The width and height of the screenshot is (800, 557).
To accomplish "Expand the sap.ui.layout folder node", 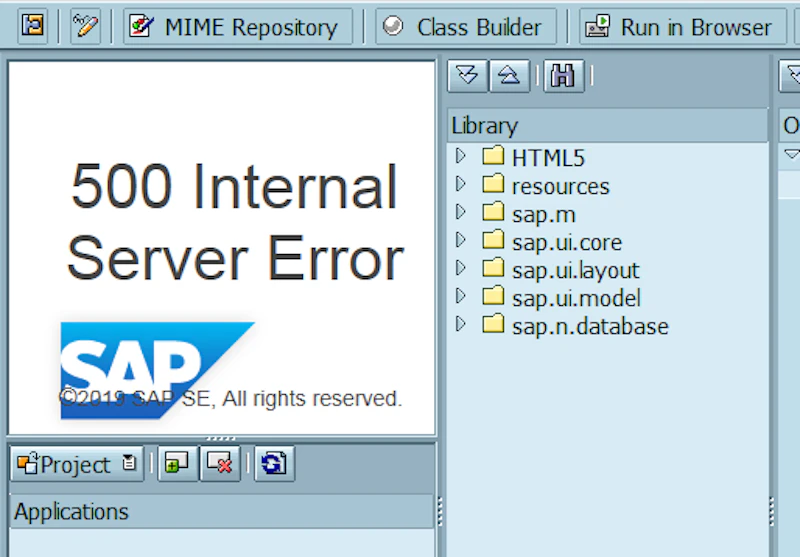I will point(460,268).
